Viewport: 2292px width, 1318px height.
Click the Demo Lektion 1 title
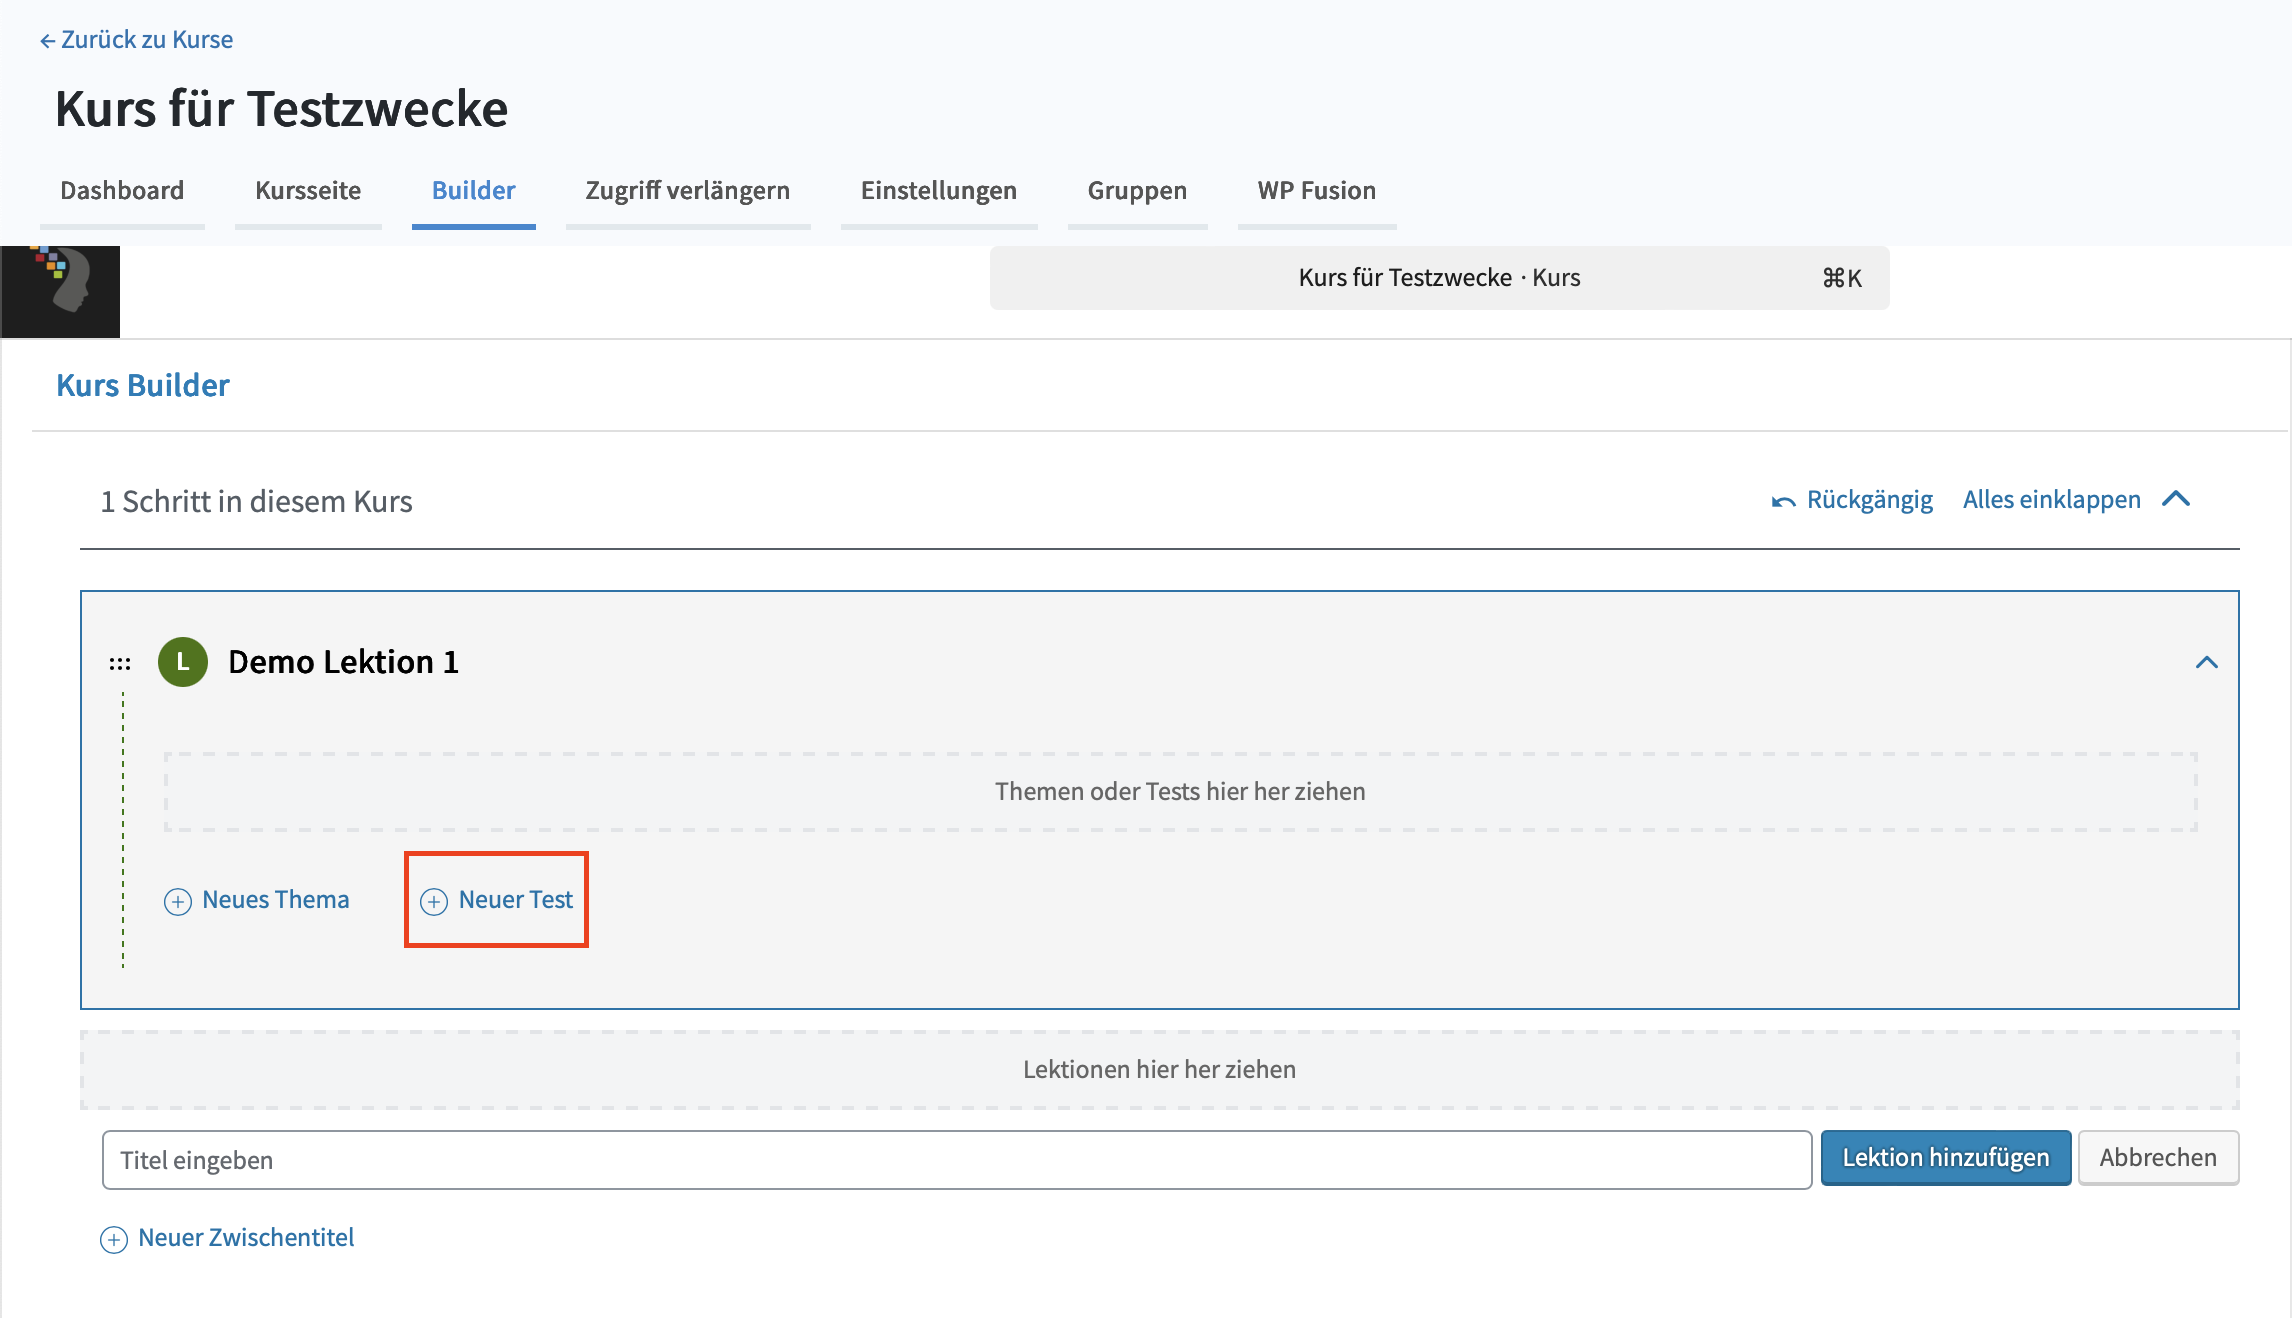pos(343,662)
